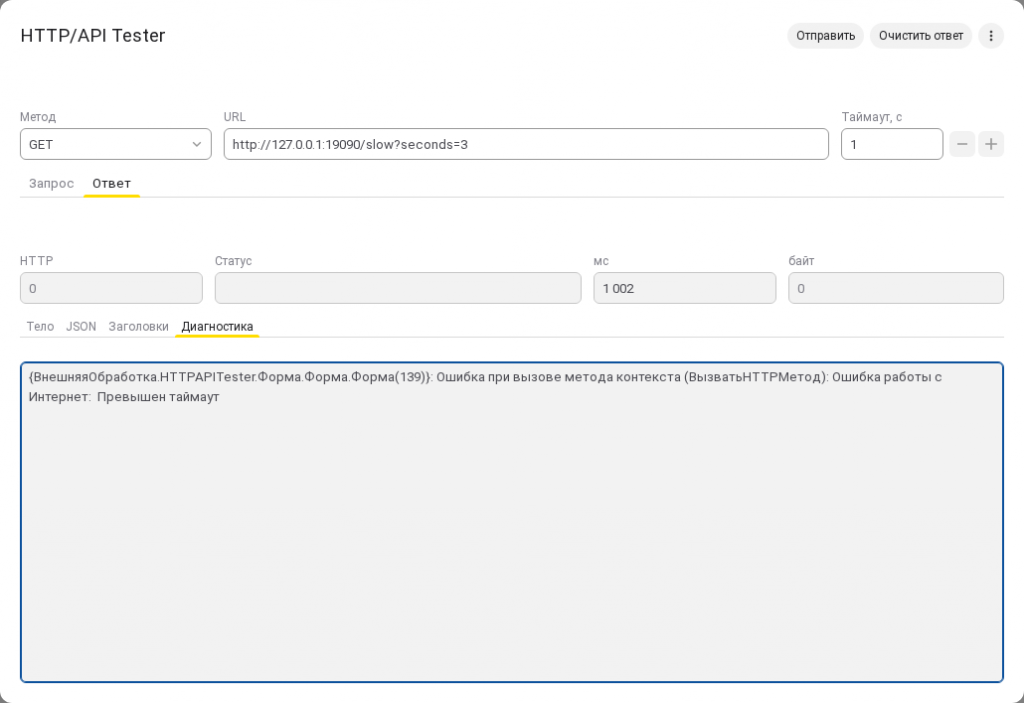The height and width of the screenshot is (703, 1024).
Task: Decrease timeout with the minus button
Action: 962,144
